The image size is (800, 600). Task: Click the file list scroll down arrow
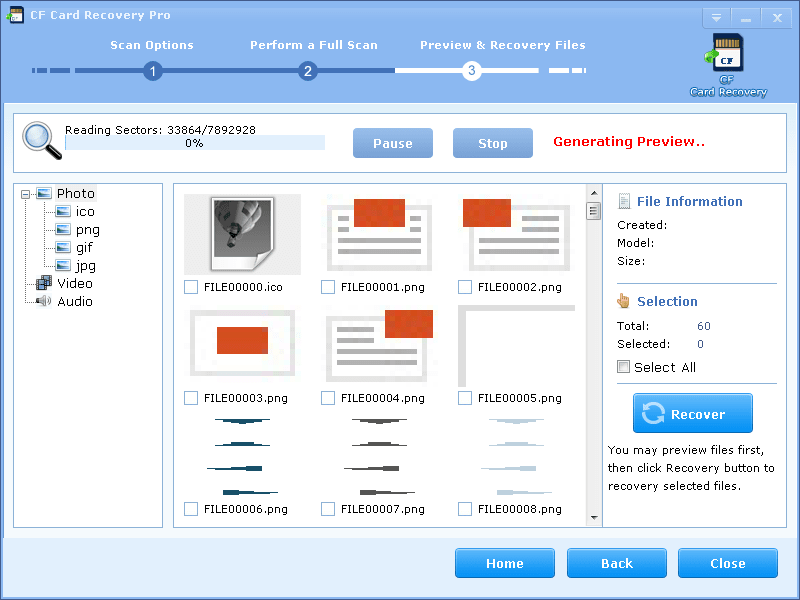click(594, 518)
